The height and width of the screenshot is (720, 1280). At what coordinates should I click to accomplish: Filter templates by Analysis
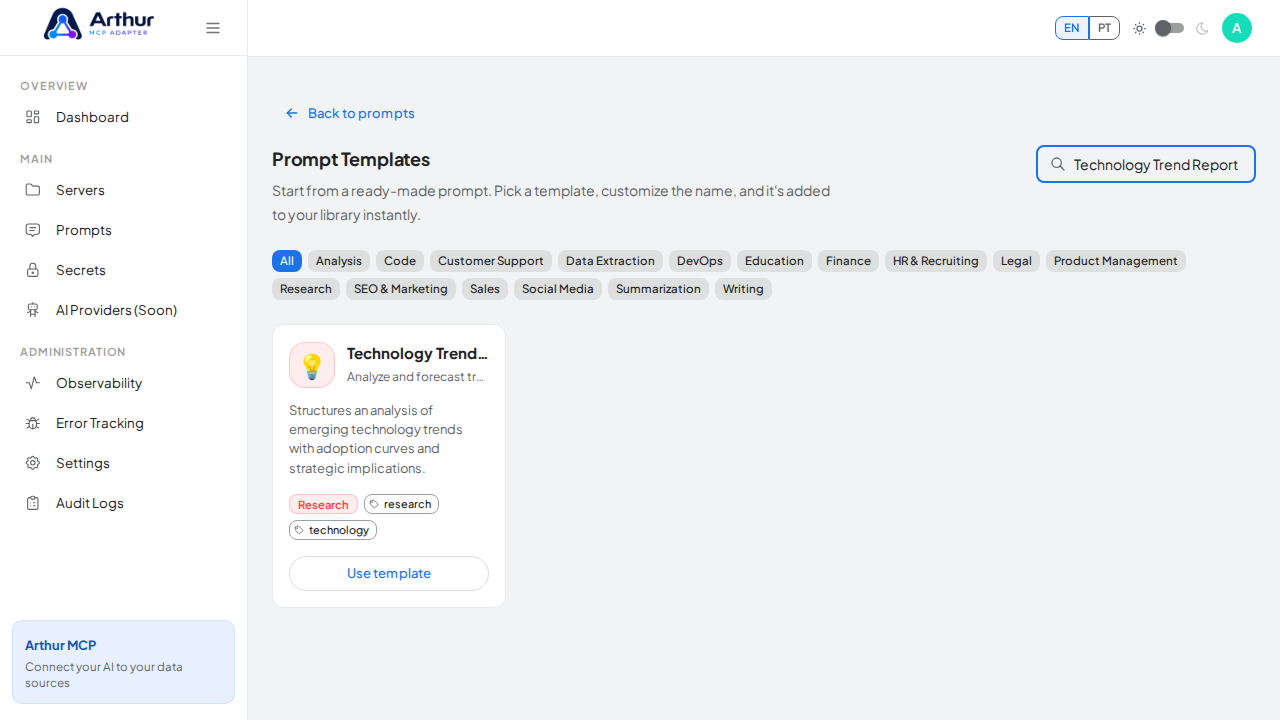(339, 261)
